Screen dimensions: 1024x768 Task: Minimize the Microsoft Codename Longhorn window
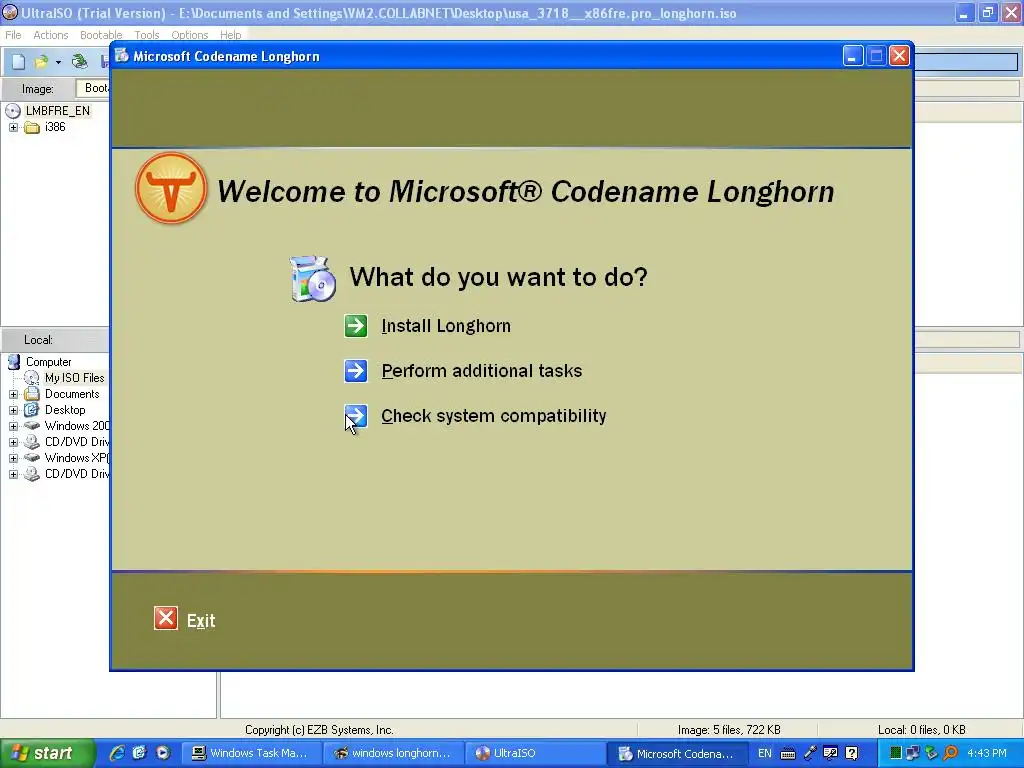point(852,56)
